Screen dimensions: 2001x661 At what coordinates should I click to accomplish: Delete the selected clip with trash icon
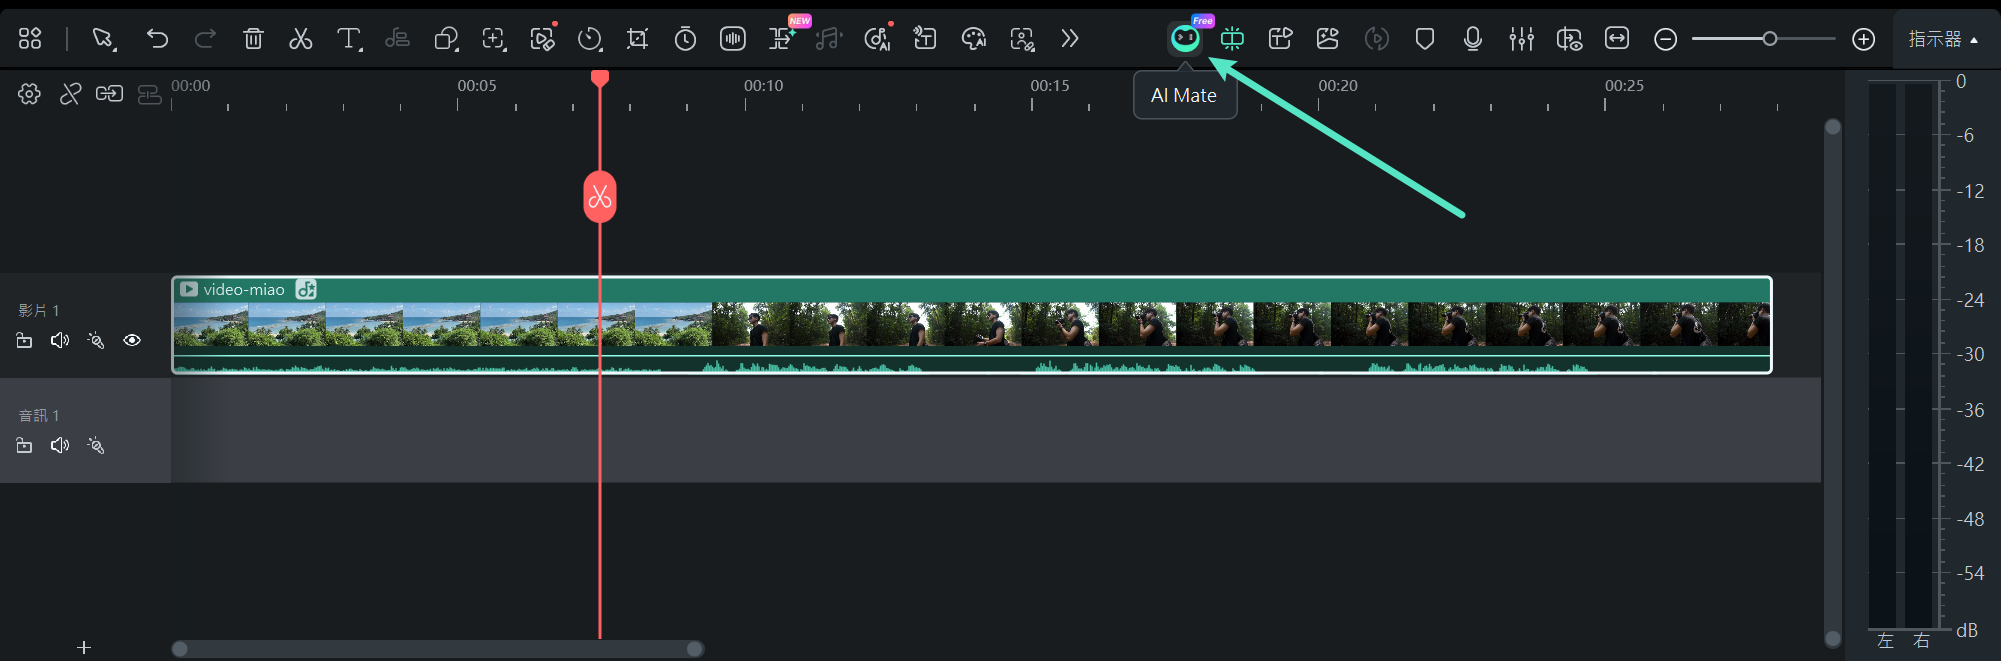[x=253, y=39]
